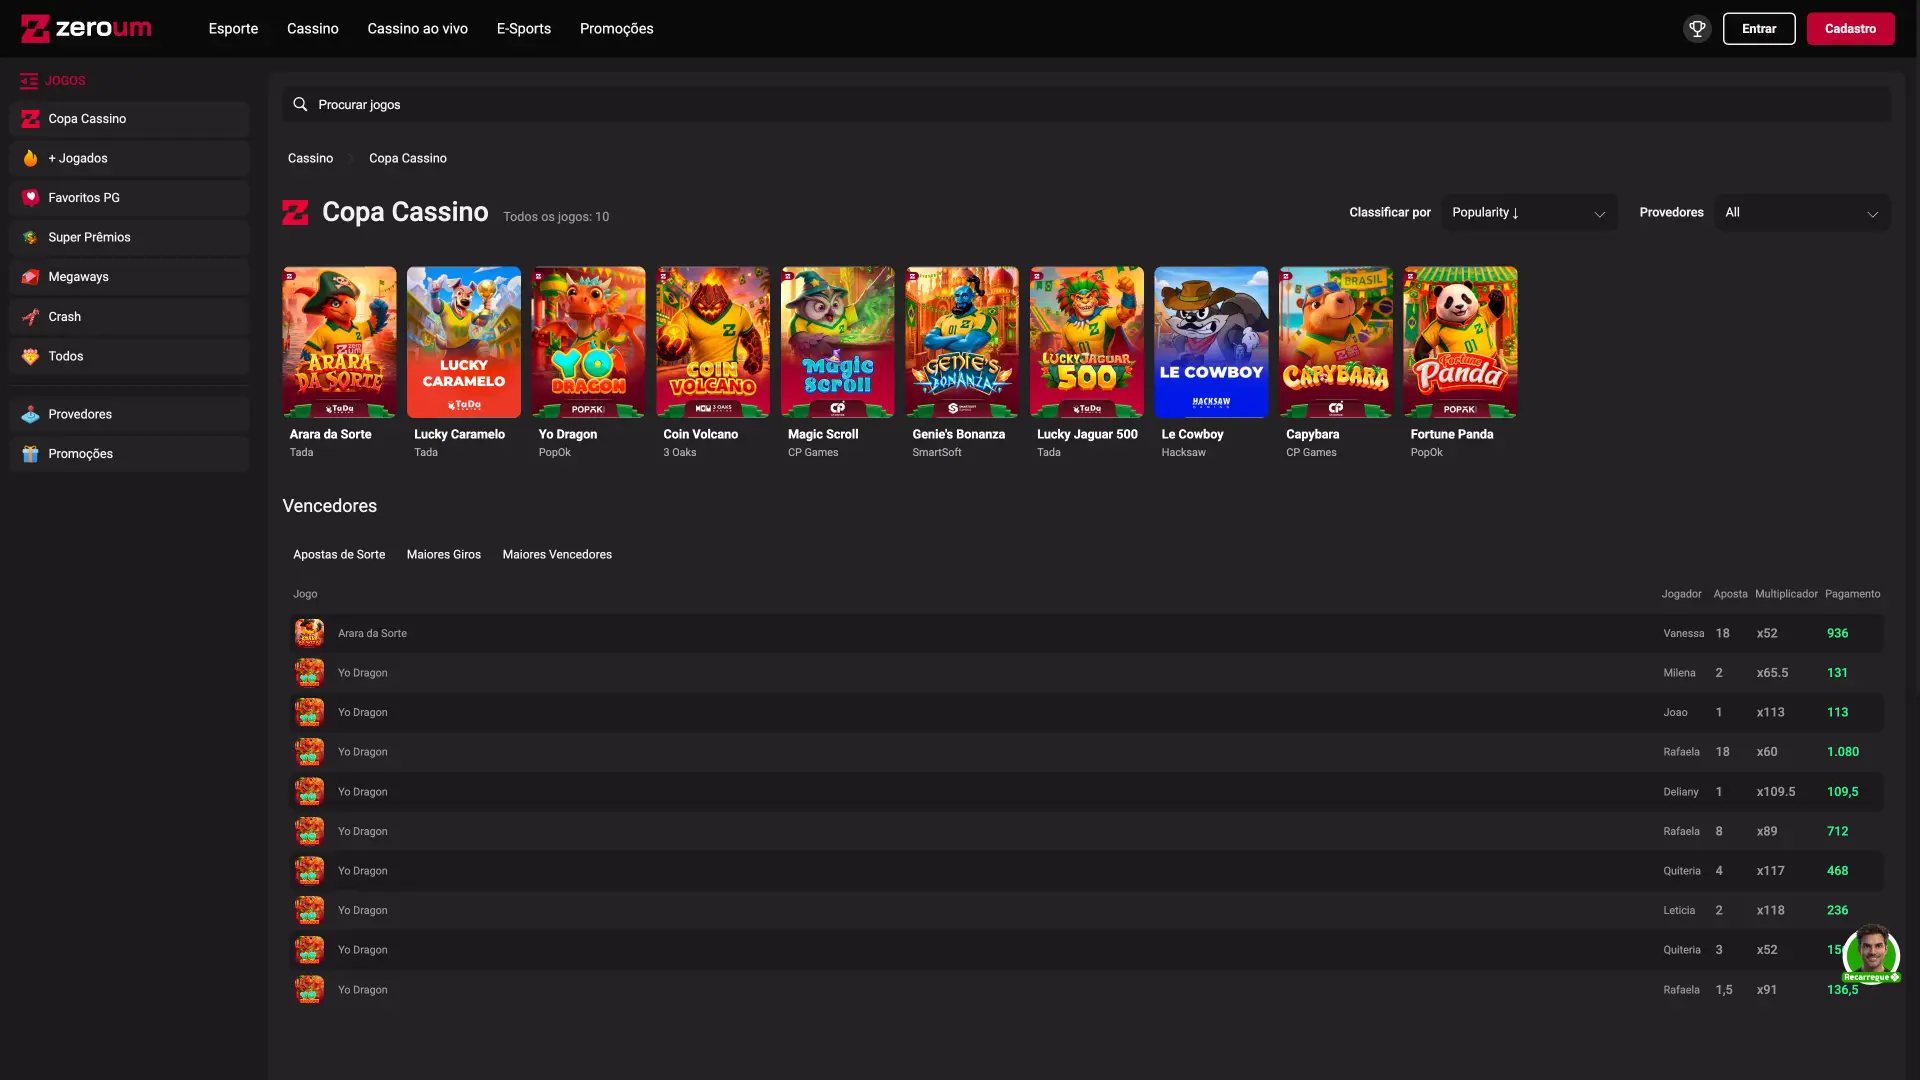Switch to Maiores Vencedores tab
The image size is (1920, 1080).
(557, 555)
